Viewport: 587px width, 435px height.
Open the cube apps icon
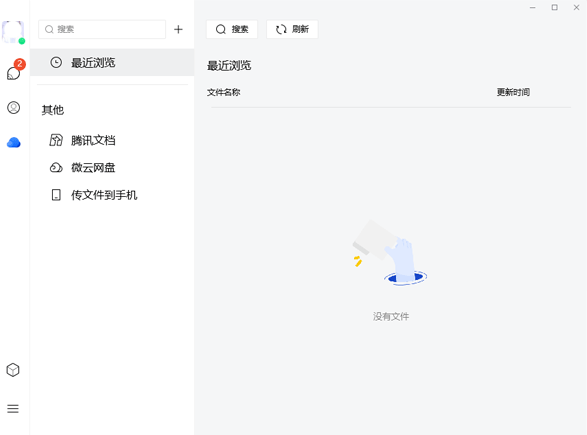(13, 370)
